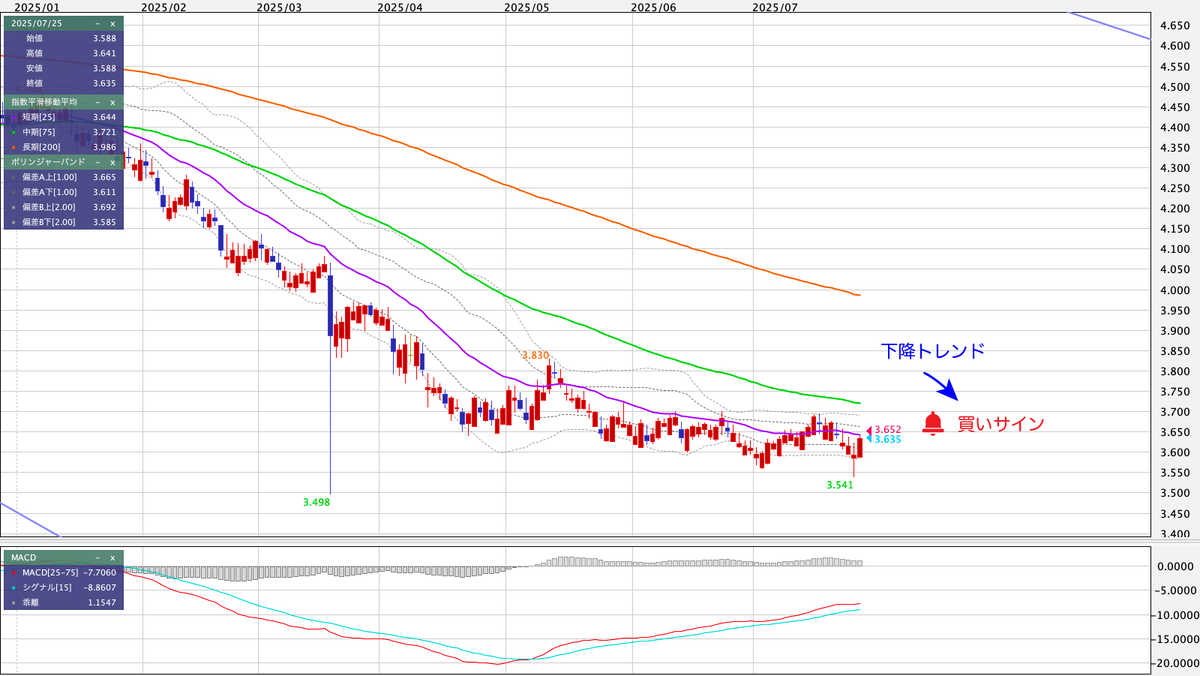Close the ボリンジャーバンド panel
Viewport: 1200px width, 676px height.
(112, 161)
